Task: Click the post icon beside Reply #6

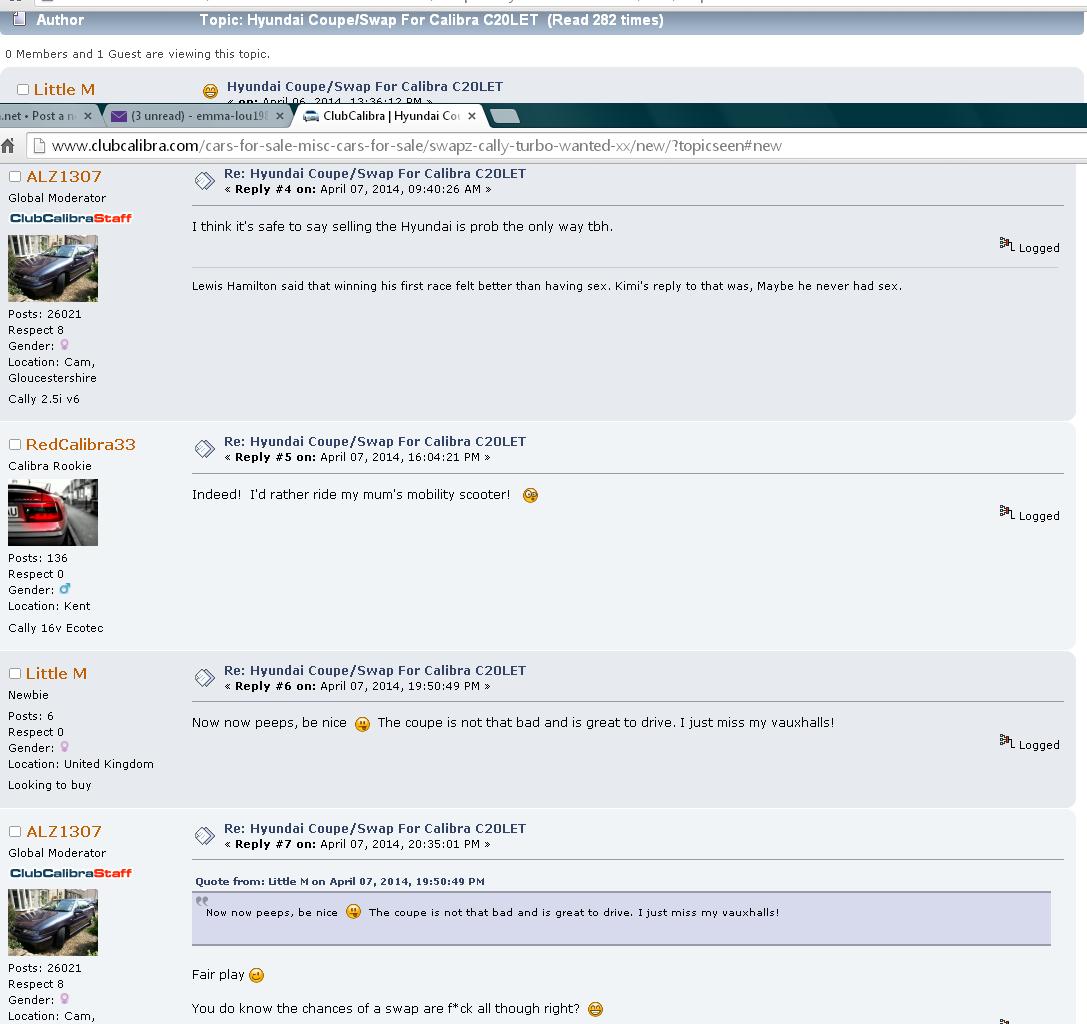Action: pos(204,678)
